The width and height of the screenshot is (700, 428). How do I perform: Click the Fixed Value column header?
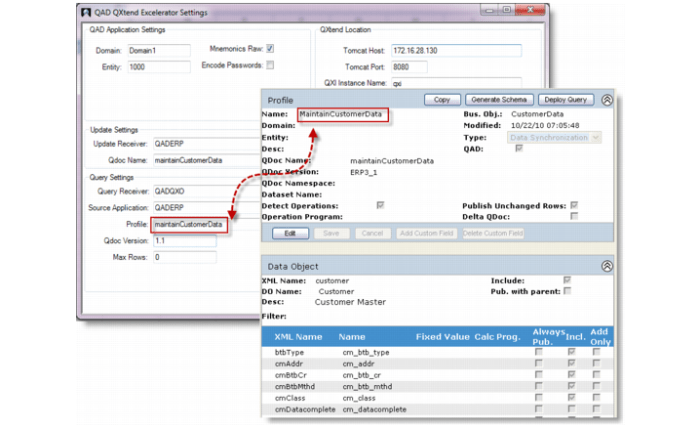442,337
